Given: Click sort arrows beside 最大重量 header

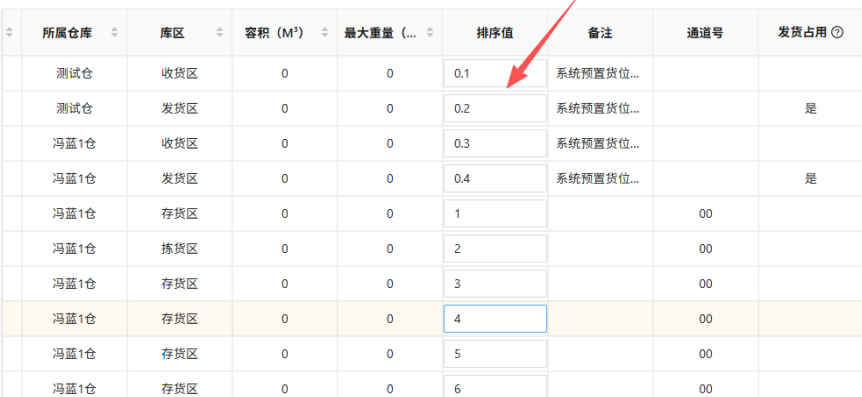Looking at the screenshot, I should (x=430, y=32).
